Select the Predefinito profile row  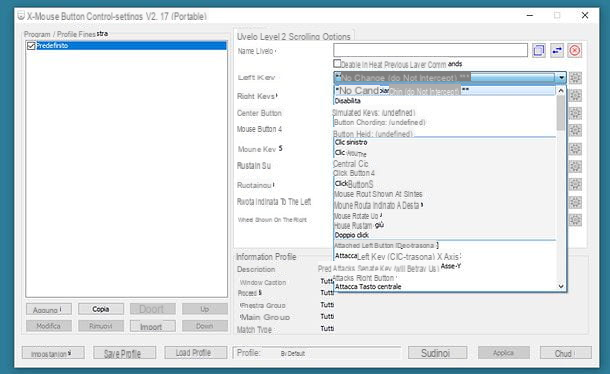[x=126, y=46]
